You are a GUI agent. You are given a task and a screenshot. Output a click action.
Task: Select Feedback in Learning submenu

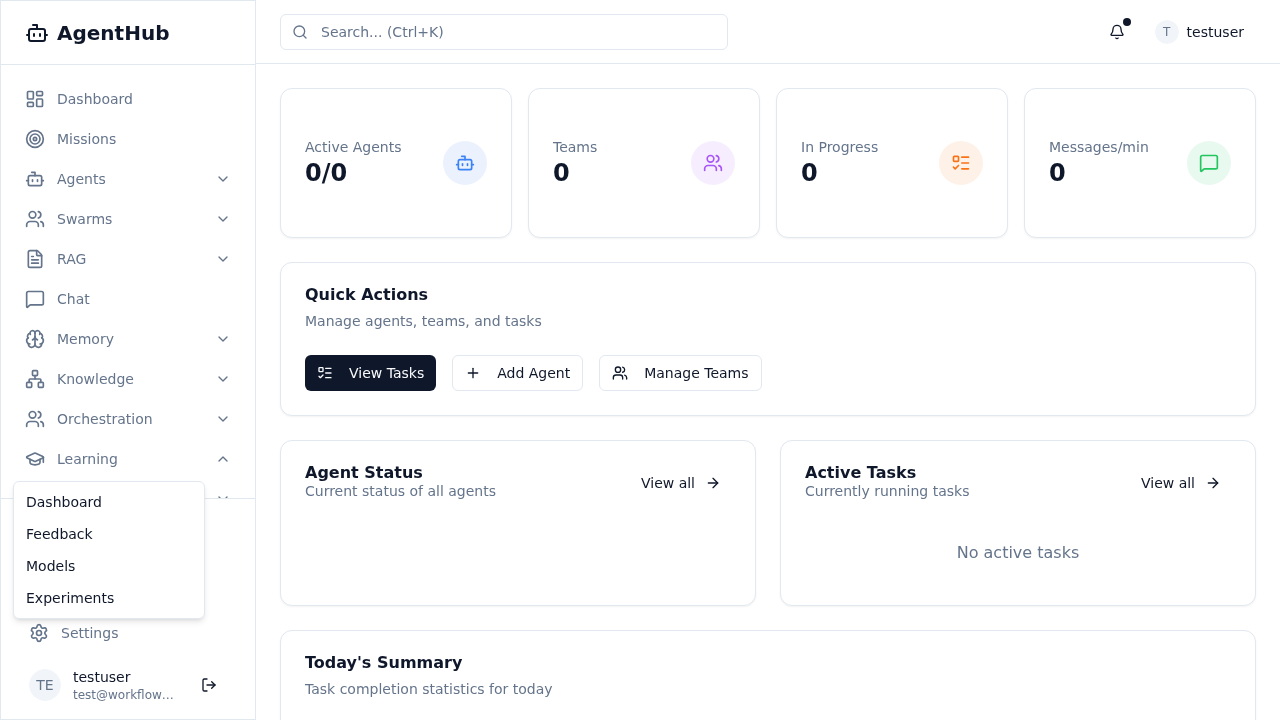[59, 534]
